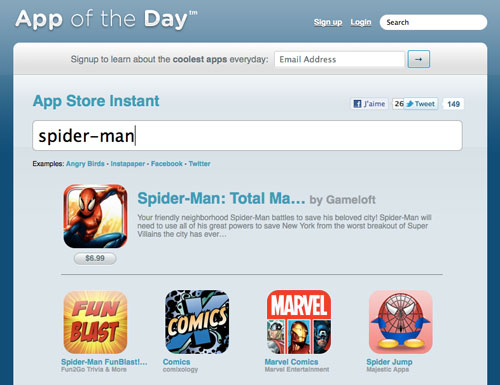Submit the email with the arrow button
Image resolution: width=500 pixels, height=385 pixels.
(x=419, y=59)
